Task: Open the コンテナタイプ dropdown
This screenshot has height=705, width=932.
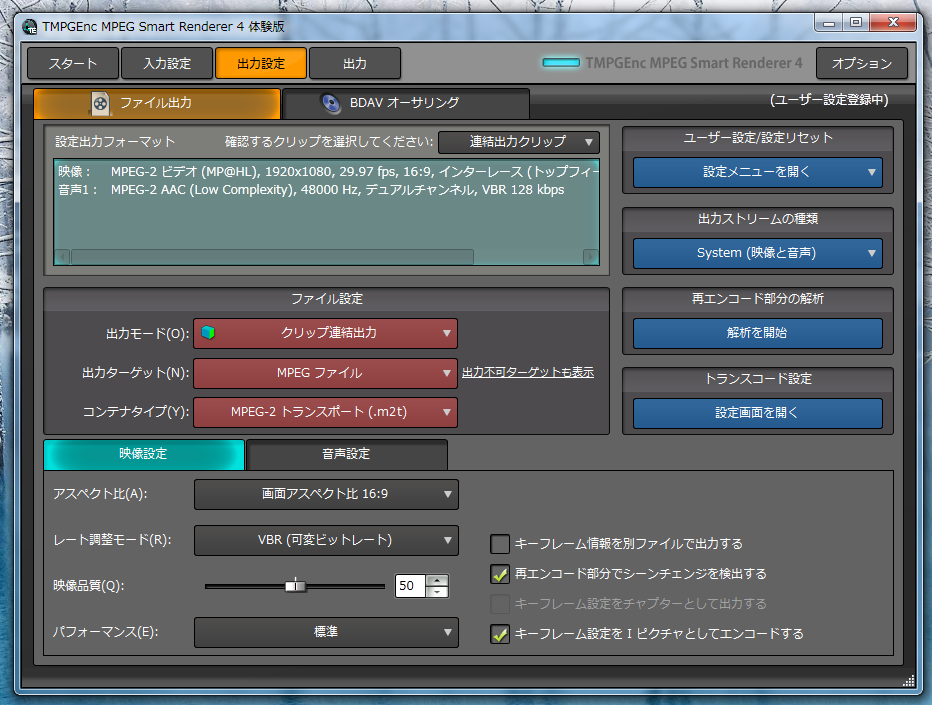Action: coord(325,412)
